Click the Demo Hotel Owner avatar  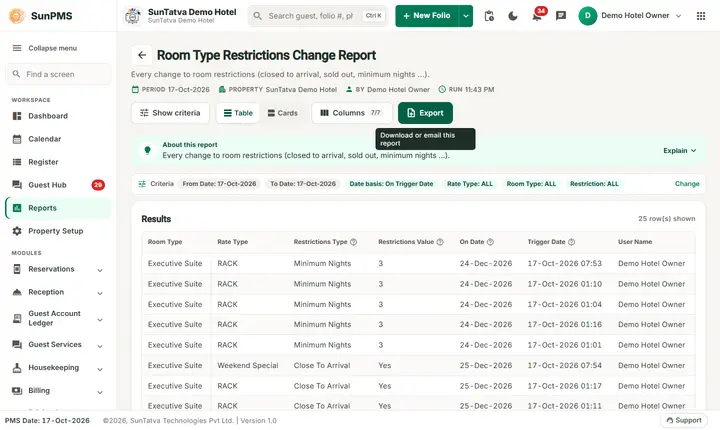tap(587, 16)
